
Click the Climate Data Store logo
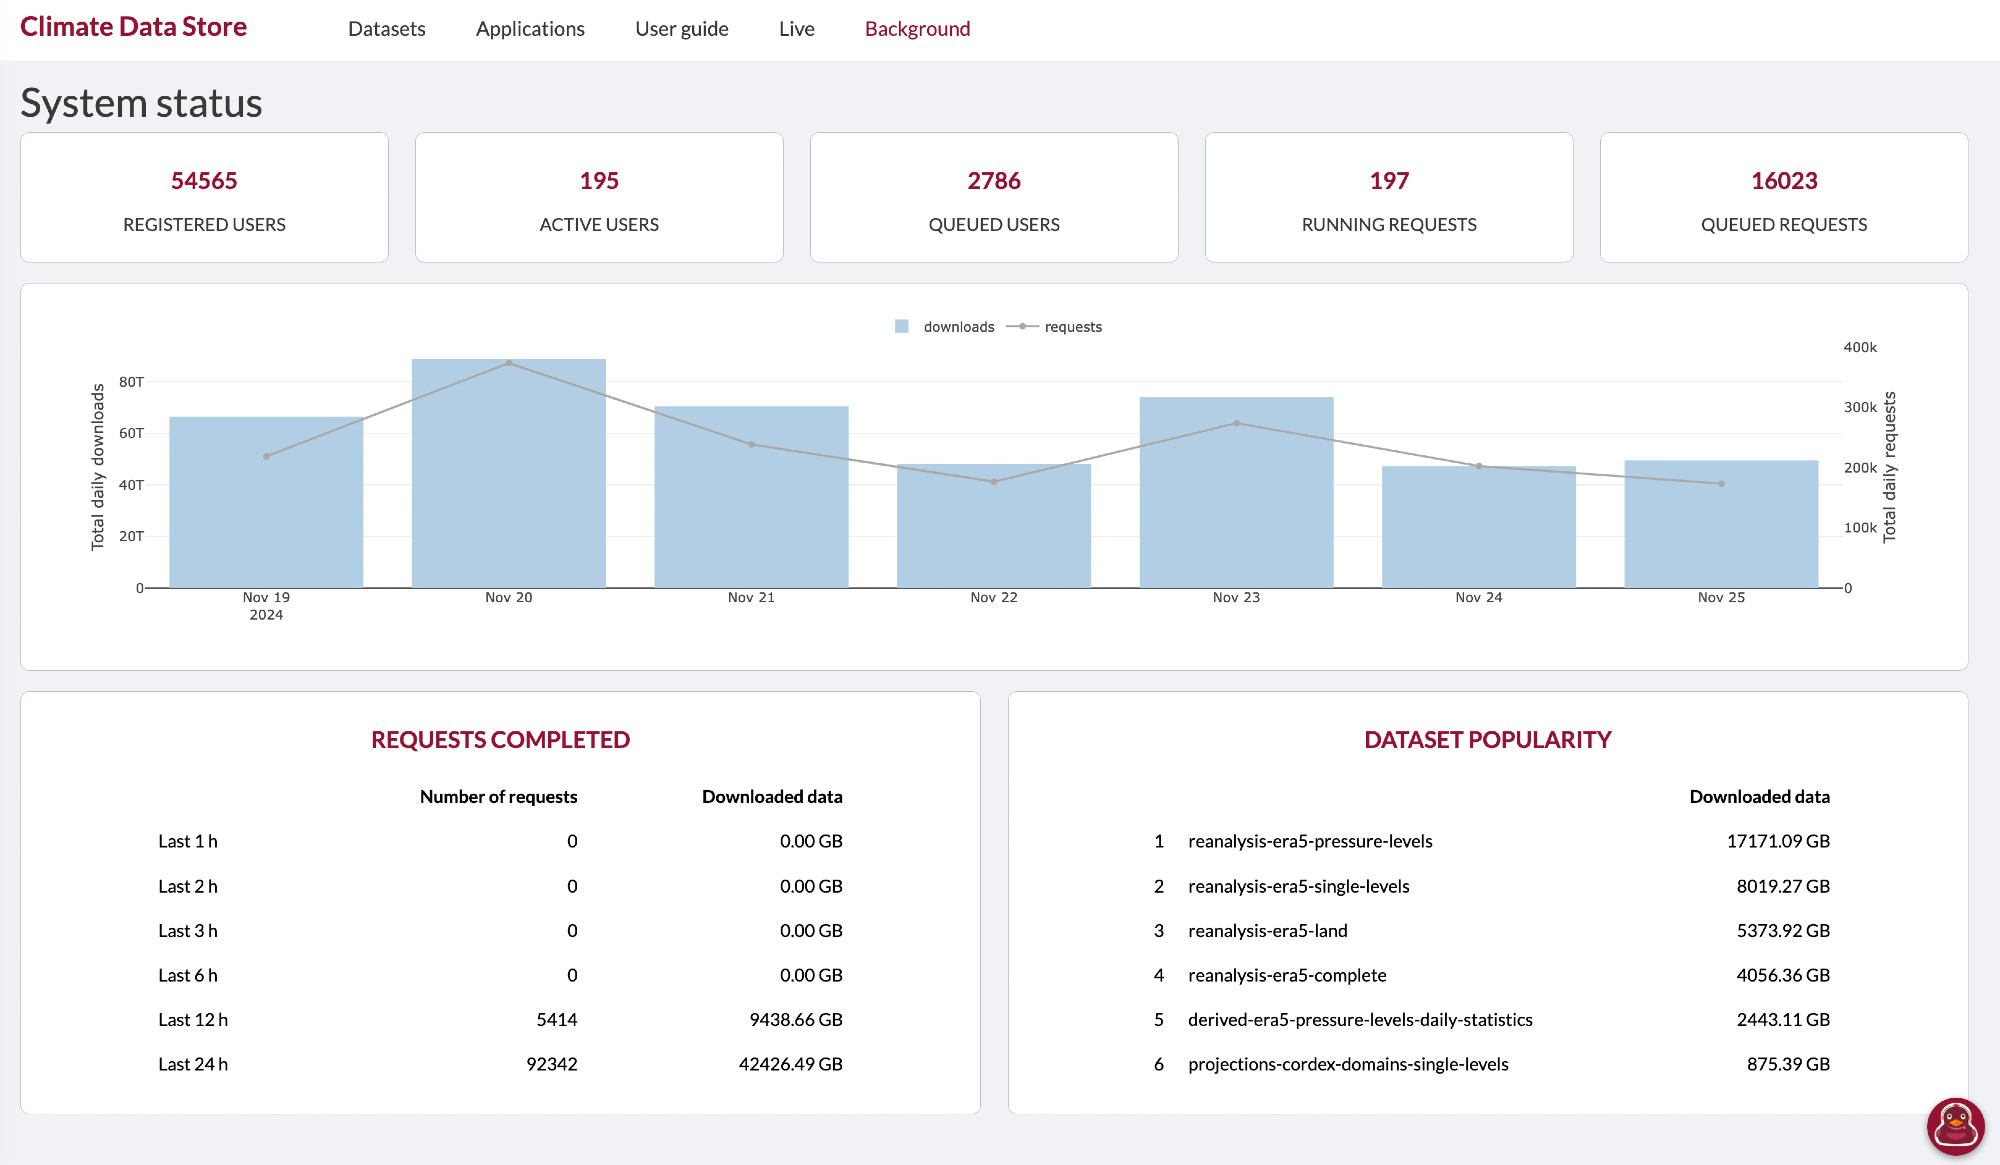[x=133, y=27]
